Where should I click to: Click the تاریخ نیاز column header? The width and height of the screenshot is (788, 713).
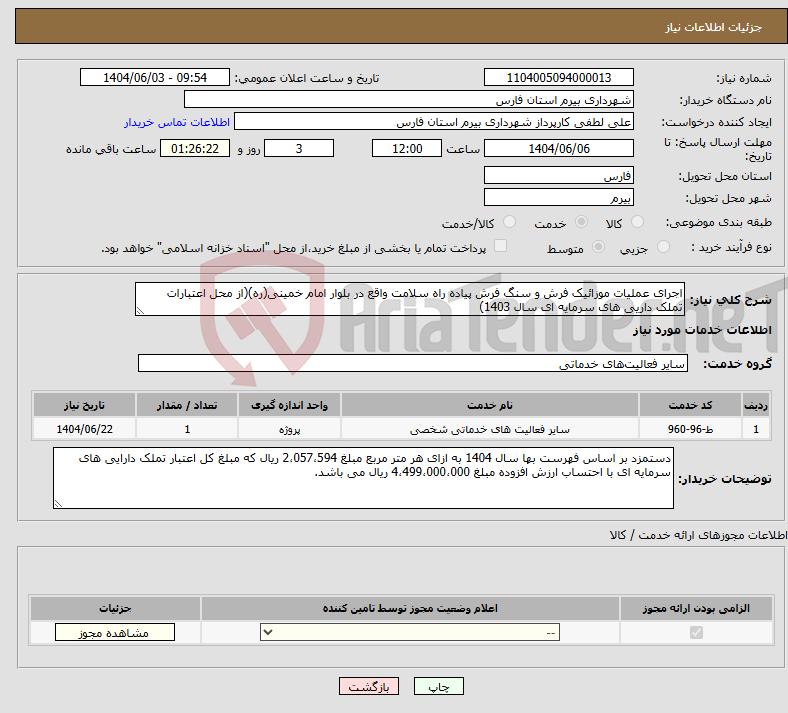click(x=84, y=405)
